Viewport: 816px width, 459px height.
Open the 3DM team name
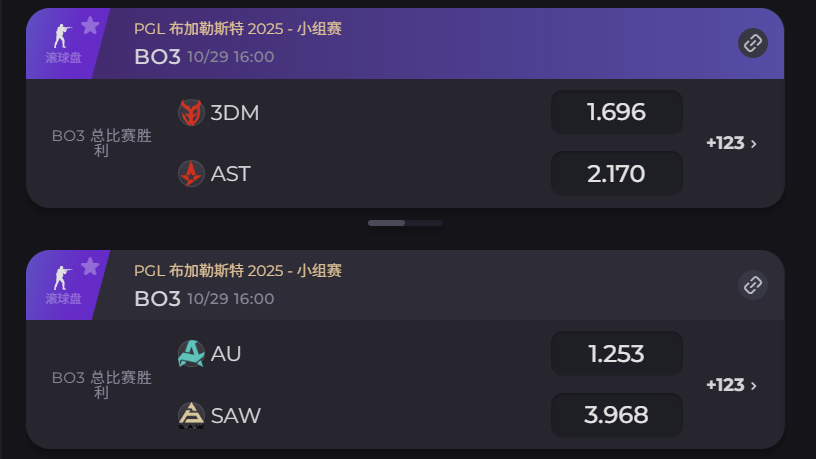(235, 113)
